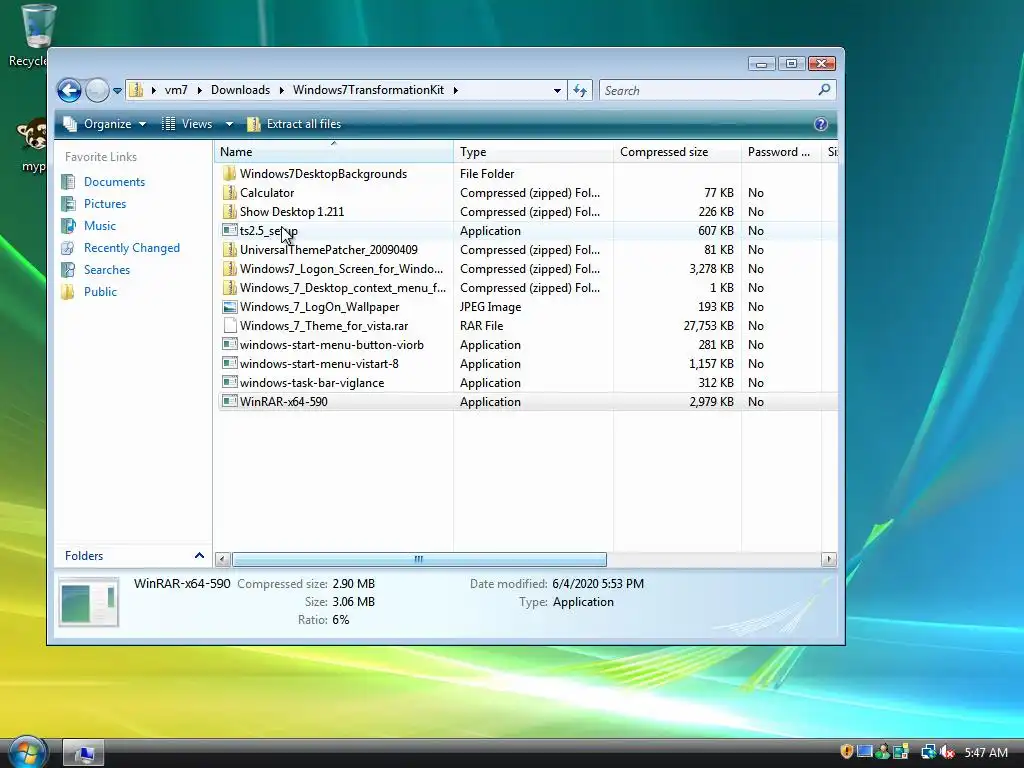The height and width of the screenshot is (768, 1024).
Task: Click the 27,753 KB size cell
Action: pyautogui.click(x=709, y=326)
